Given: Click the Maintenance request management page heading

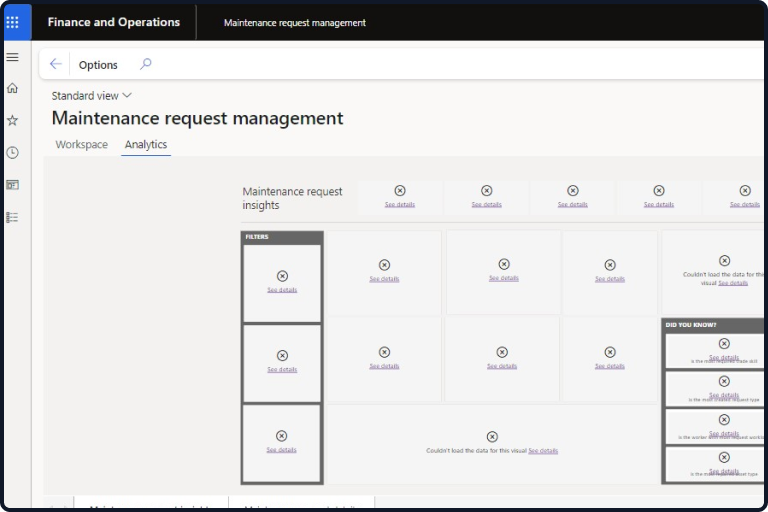Looking at the screenshot, I should (x=197, y=118).
